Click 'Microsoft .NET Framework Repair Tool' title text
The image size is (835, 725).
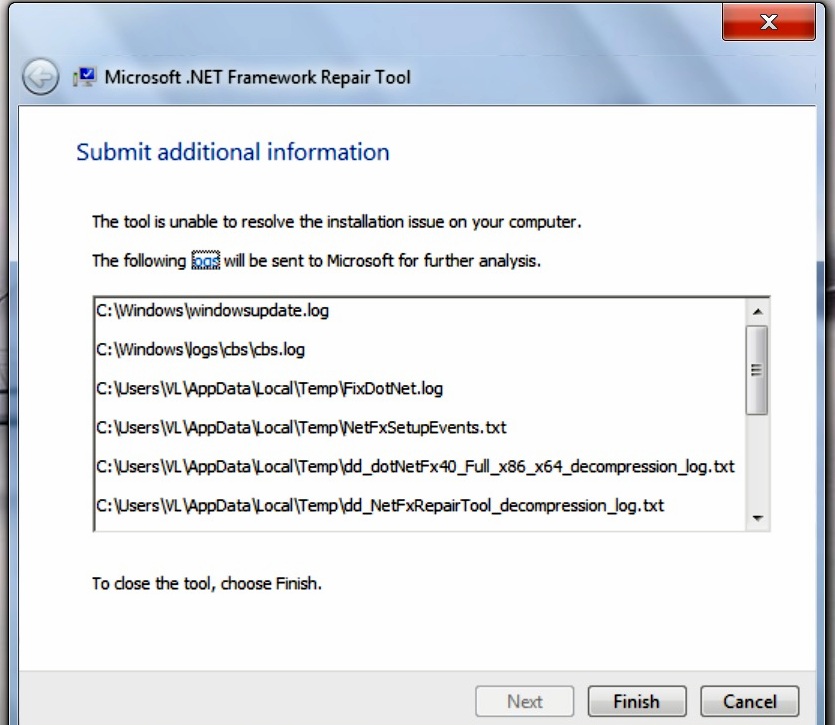258,77
